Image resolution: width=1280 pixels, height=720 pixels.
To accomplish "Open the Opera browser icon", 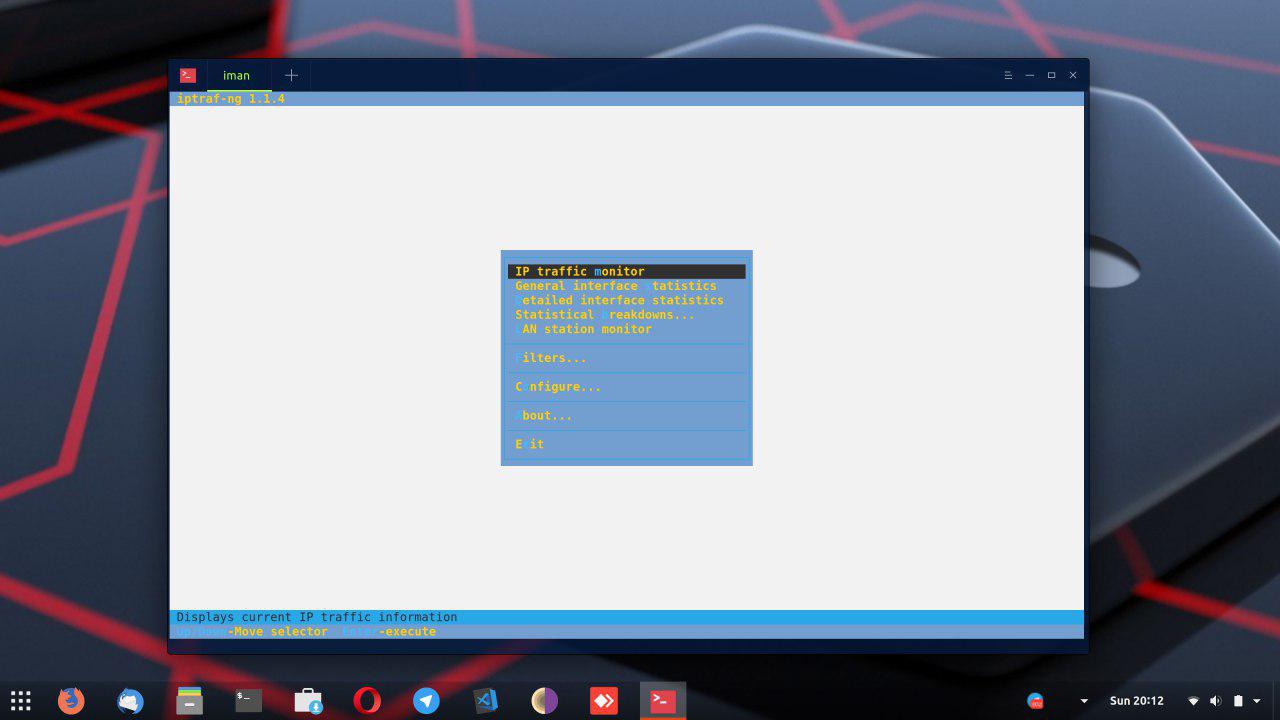I will coord(367,701).
